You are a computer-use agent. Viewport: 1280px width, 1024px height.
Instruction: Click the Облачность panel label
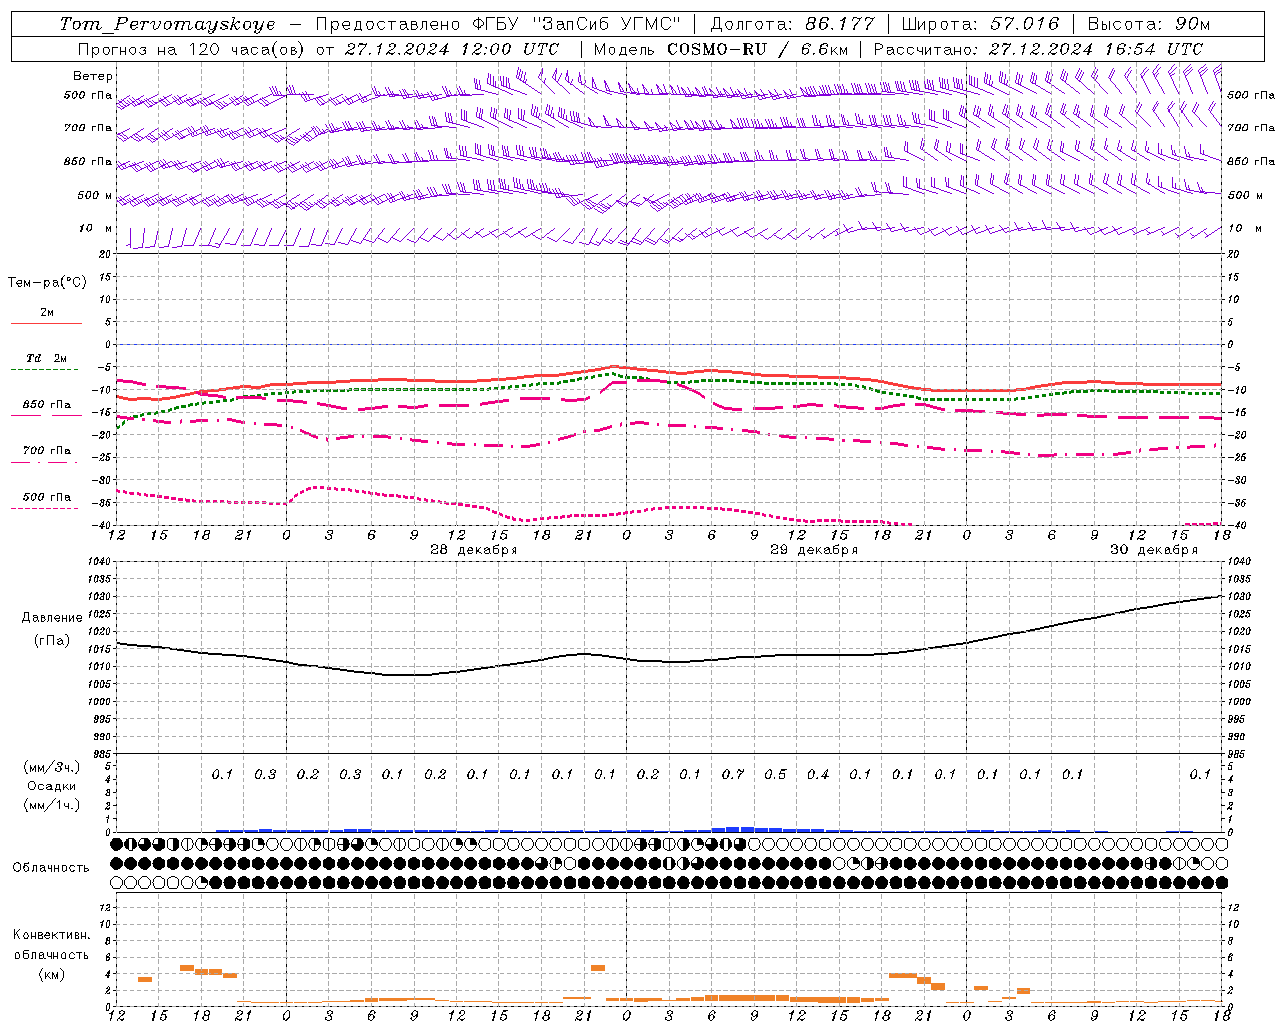[51, 868]
